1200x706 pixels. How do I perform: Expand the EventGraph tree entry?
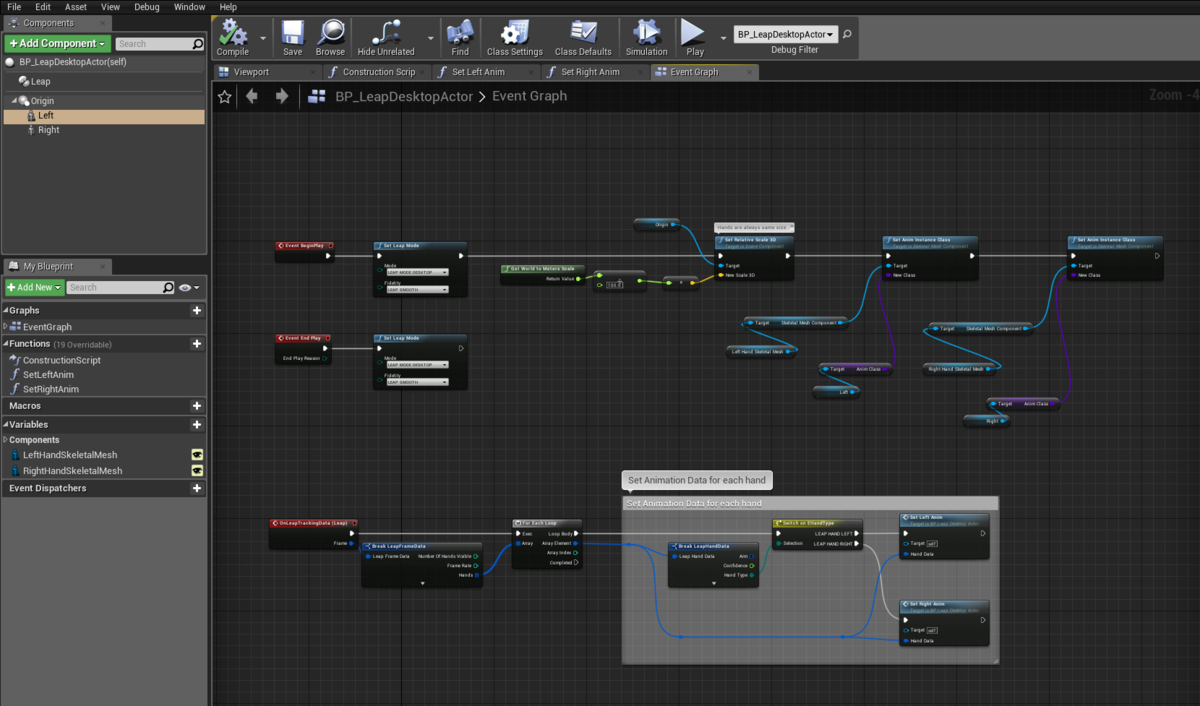(6, 327)
